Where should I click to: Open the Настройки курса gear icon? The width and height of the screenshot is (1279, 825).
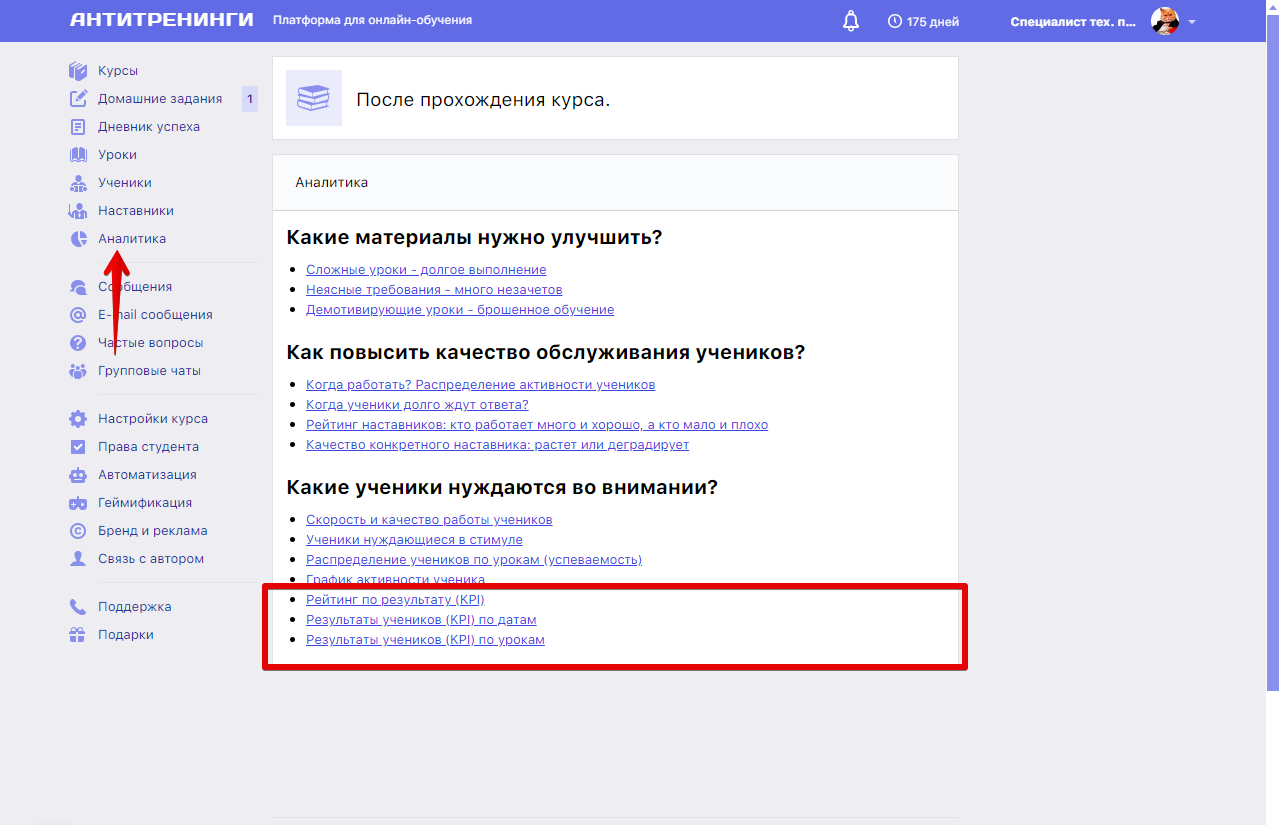[79, 418]
